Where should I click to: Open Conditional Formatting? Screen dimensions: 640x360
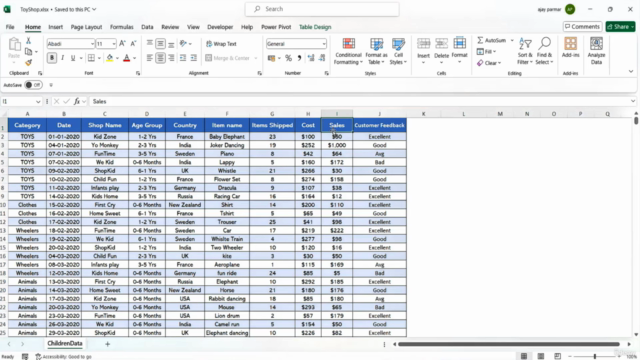click(x=348, y=51)
